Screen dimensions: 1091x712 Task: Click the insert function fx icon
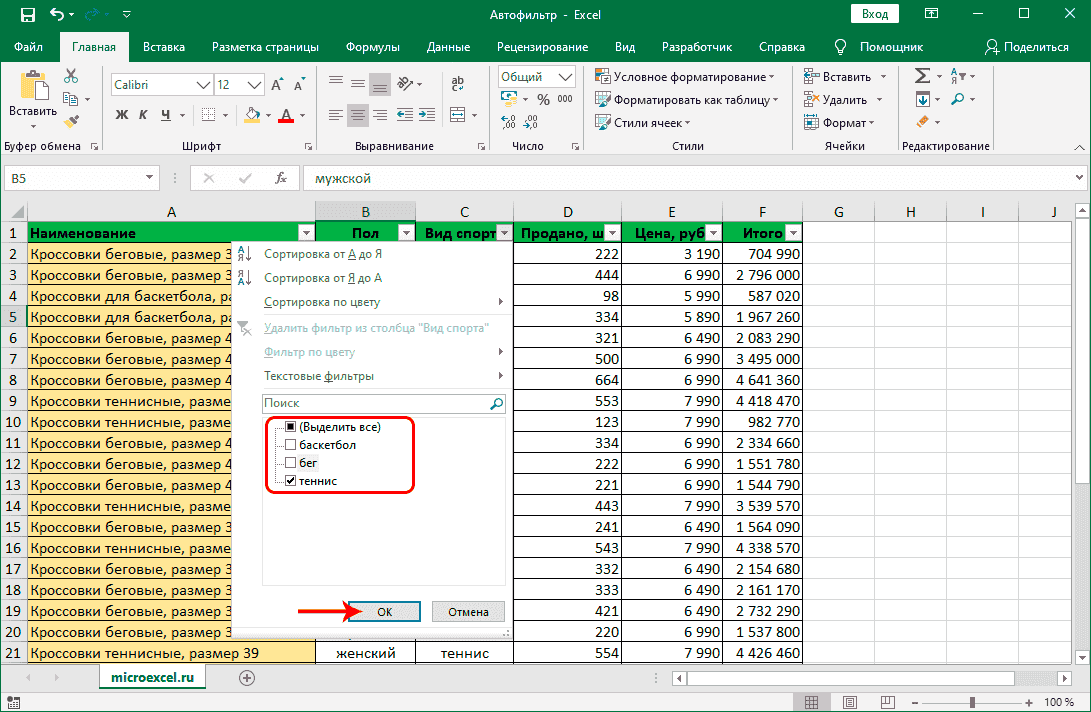point(281,179)
